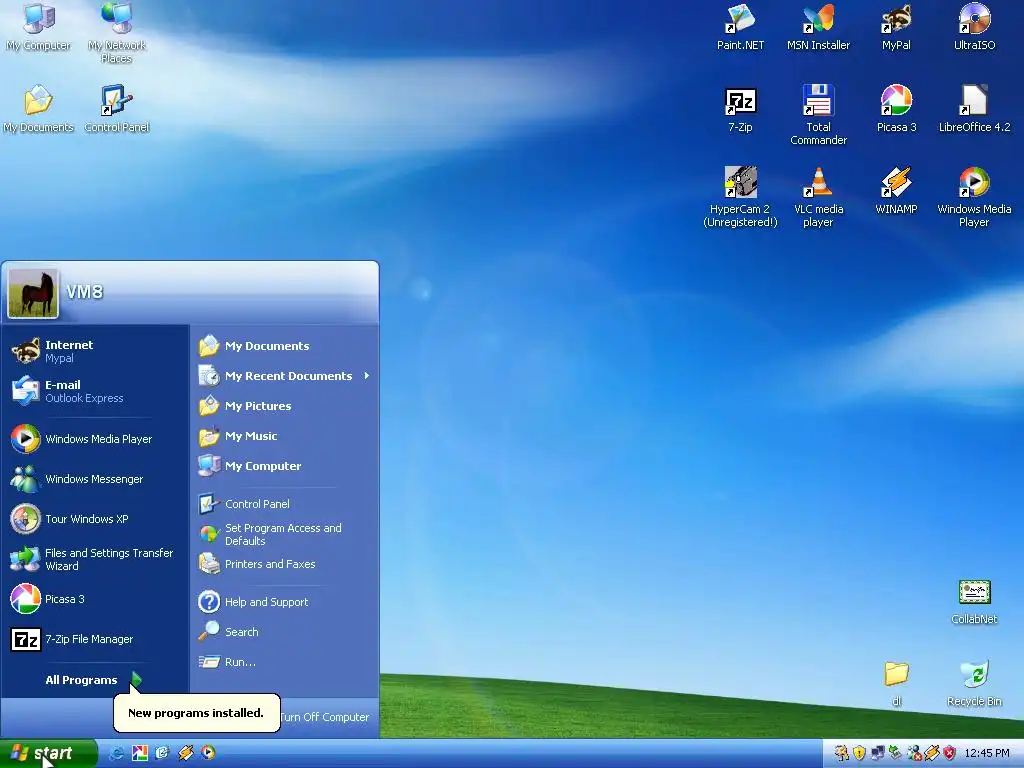Click Winamp agent icon in system tray
Image resolution: width=1024 pixels, height=768 pixels.
coord(932,753)
